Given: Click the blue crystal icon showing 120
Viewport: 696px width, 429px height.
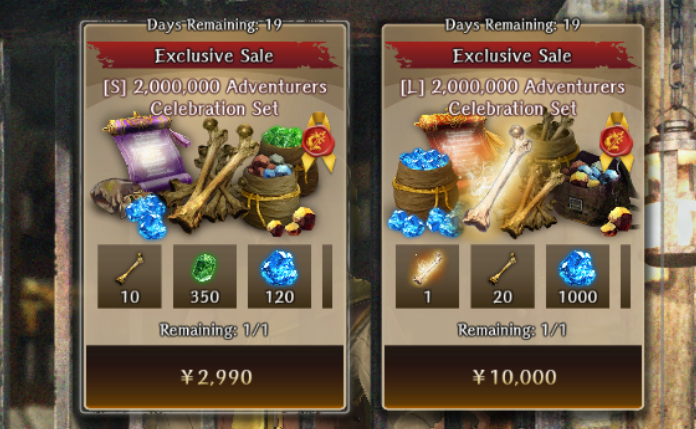Looking at the screenshot, I should (279, 276).
